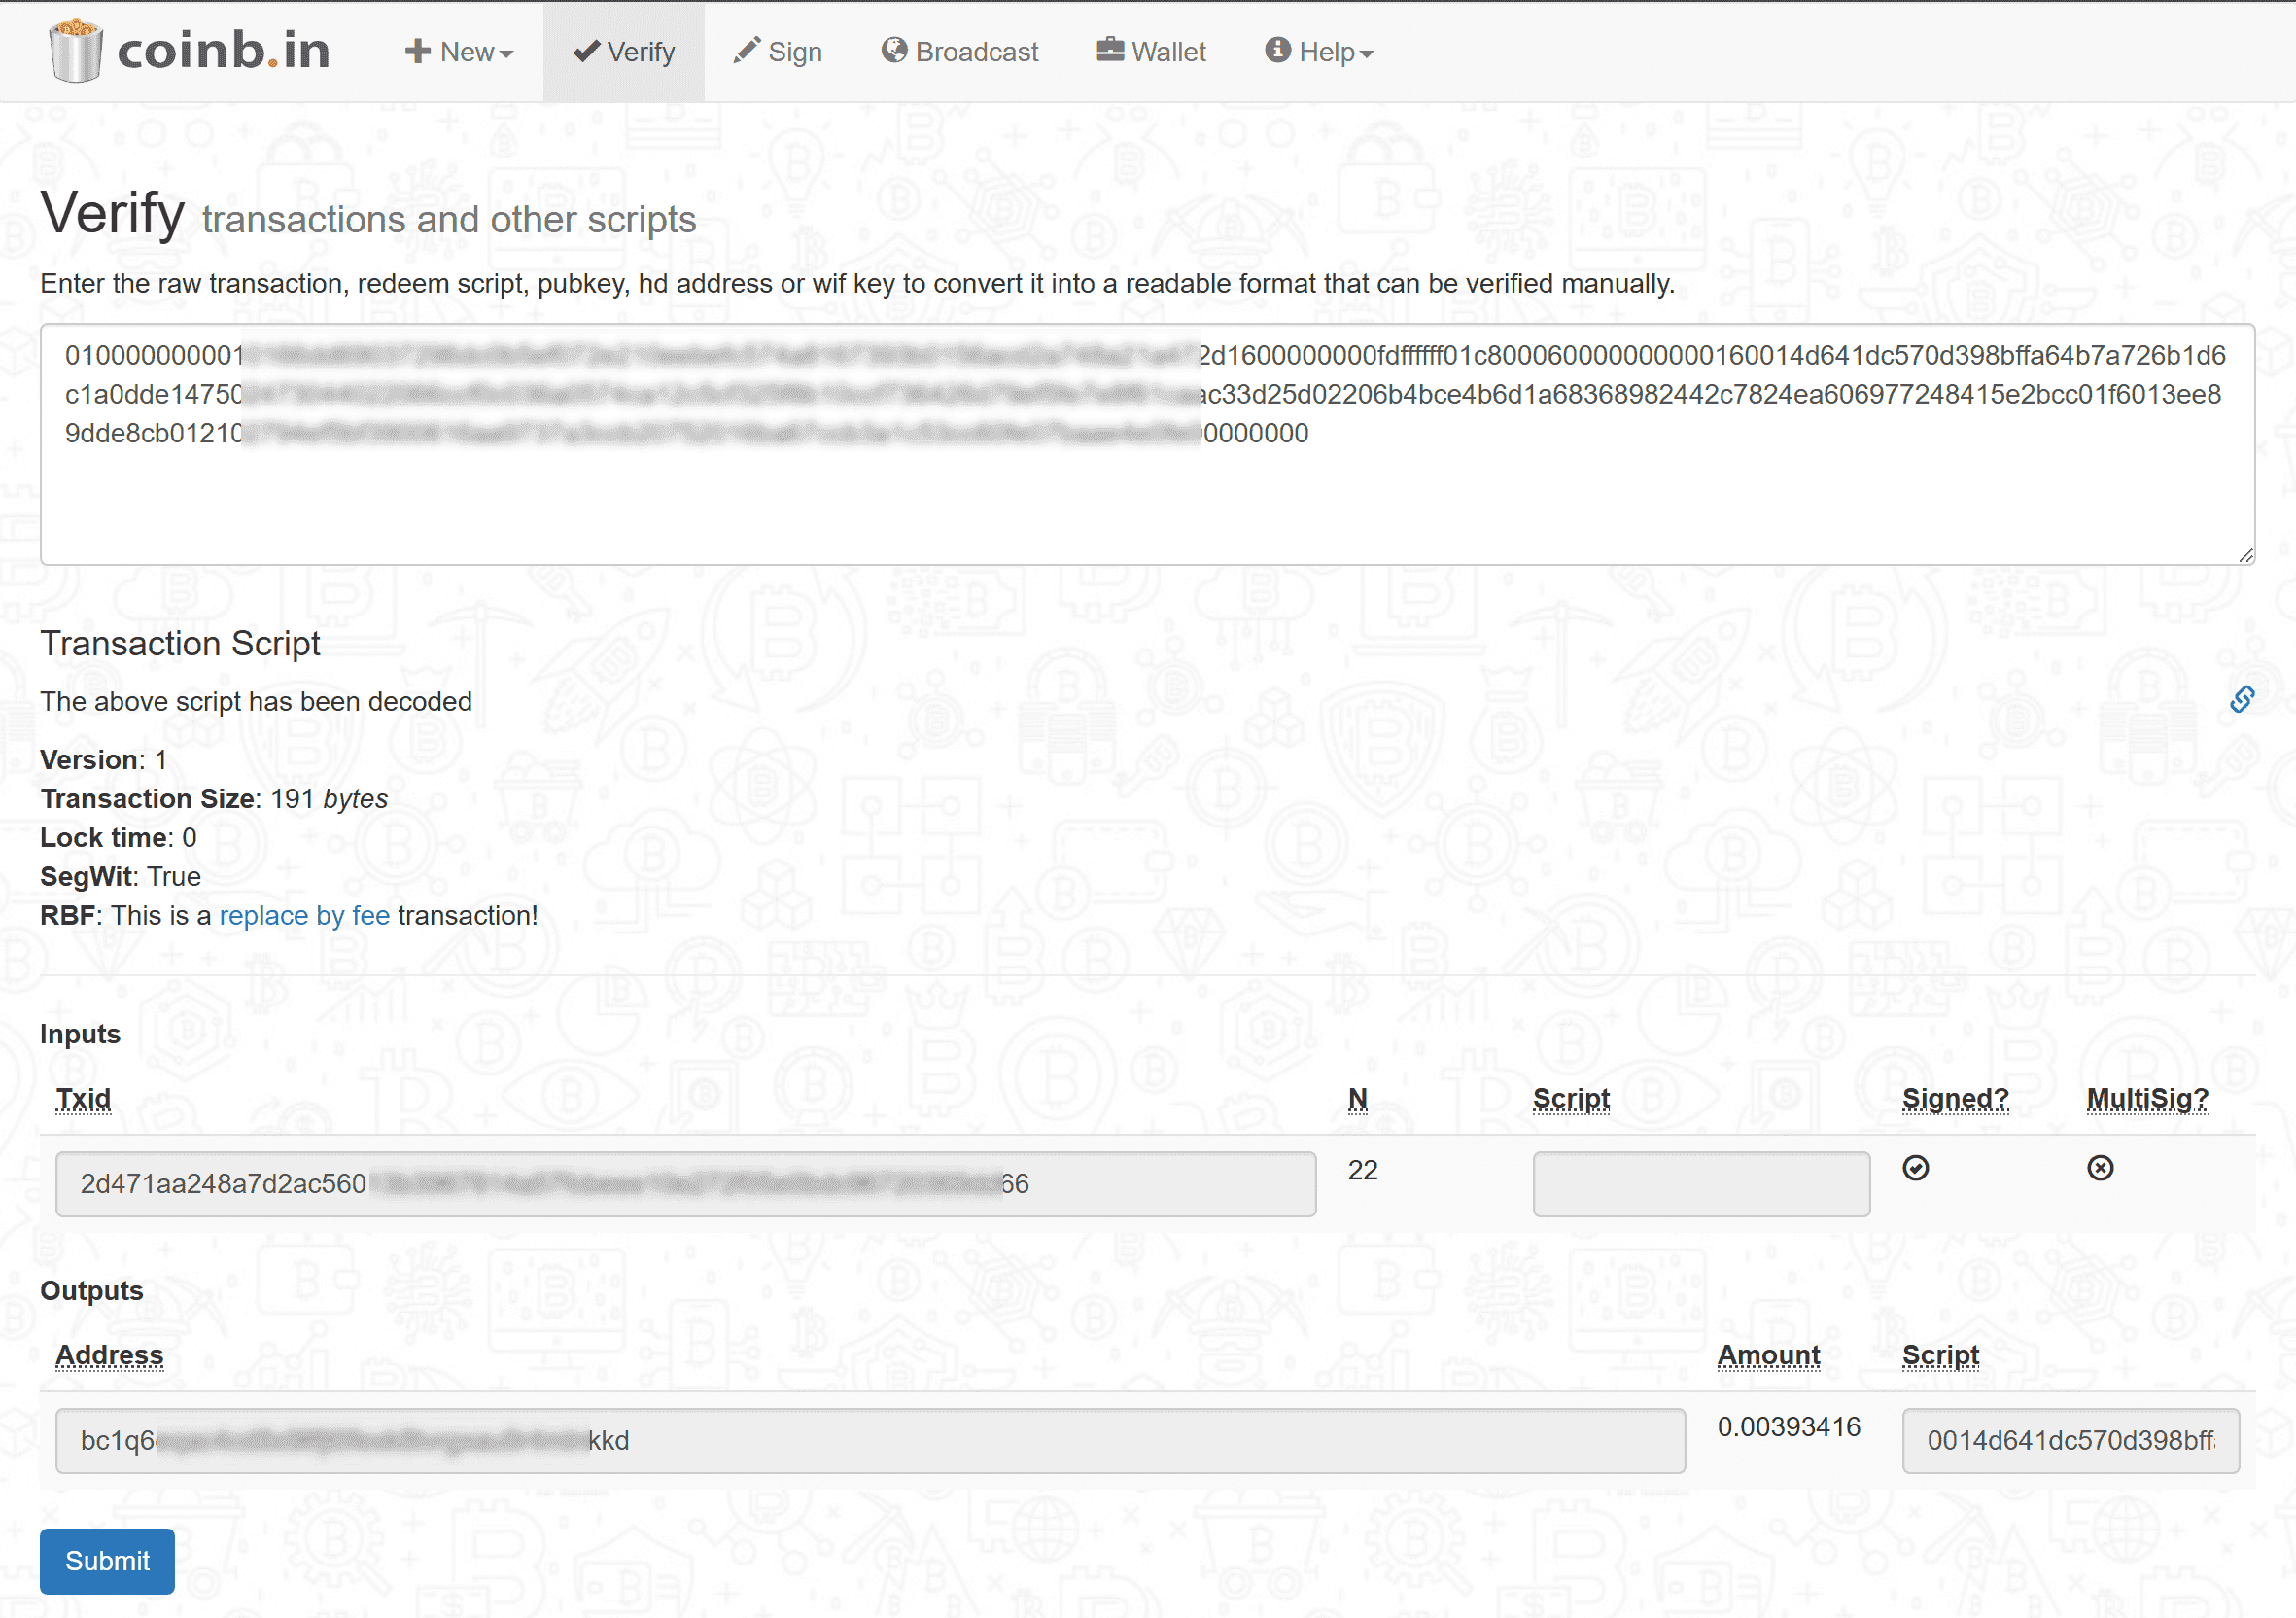The height and width of the screenshot is (1618, 2296).
Task: Open the replace by fee link
Action: [x=304, y=915]
